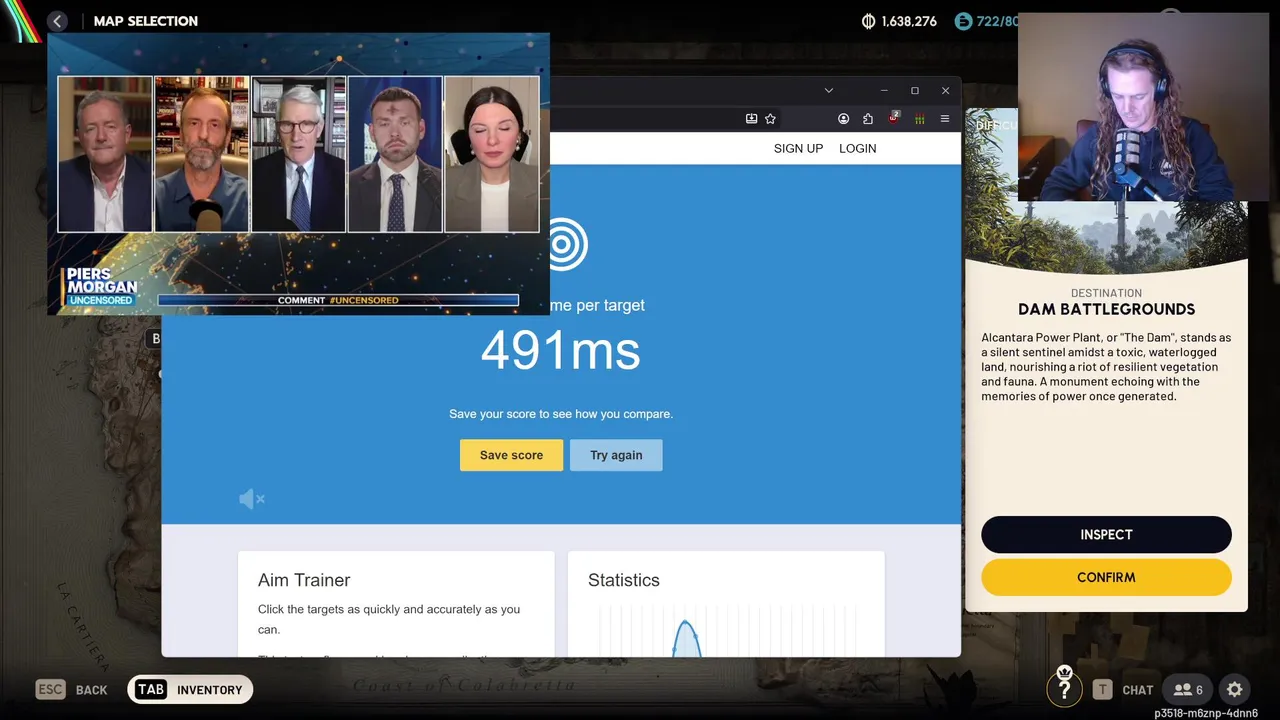Click the INSPECT button

[1106, 535]
